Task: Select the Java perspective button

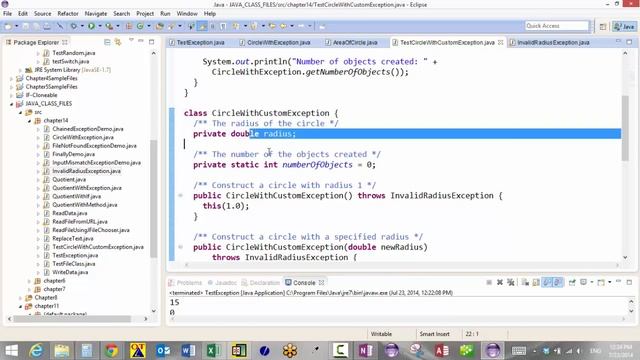Action: tap(624, 27)
